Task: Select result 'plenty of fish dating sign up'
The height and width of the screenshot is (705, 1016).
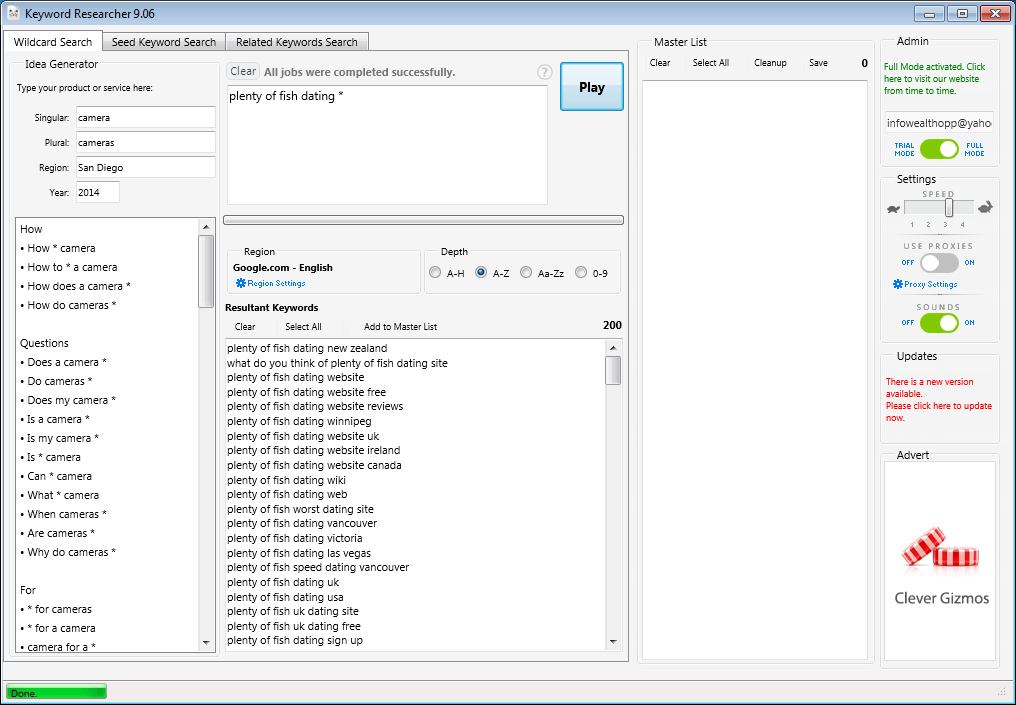Action: [x=295, y=640]
